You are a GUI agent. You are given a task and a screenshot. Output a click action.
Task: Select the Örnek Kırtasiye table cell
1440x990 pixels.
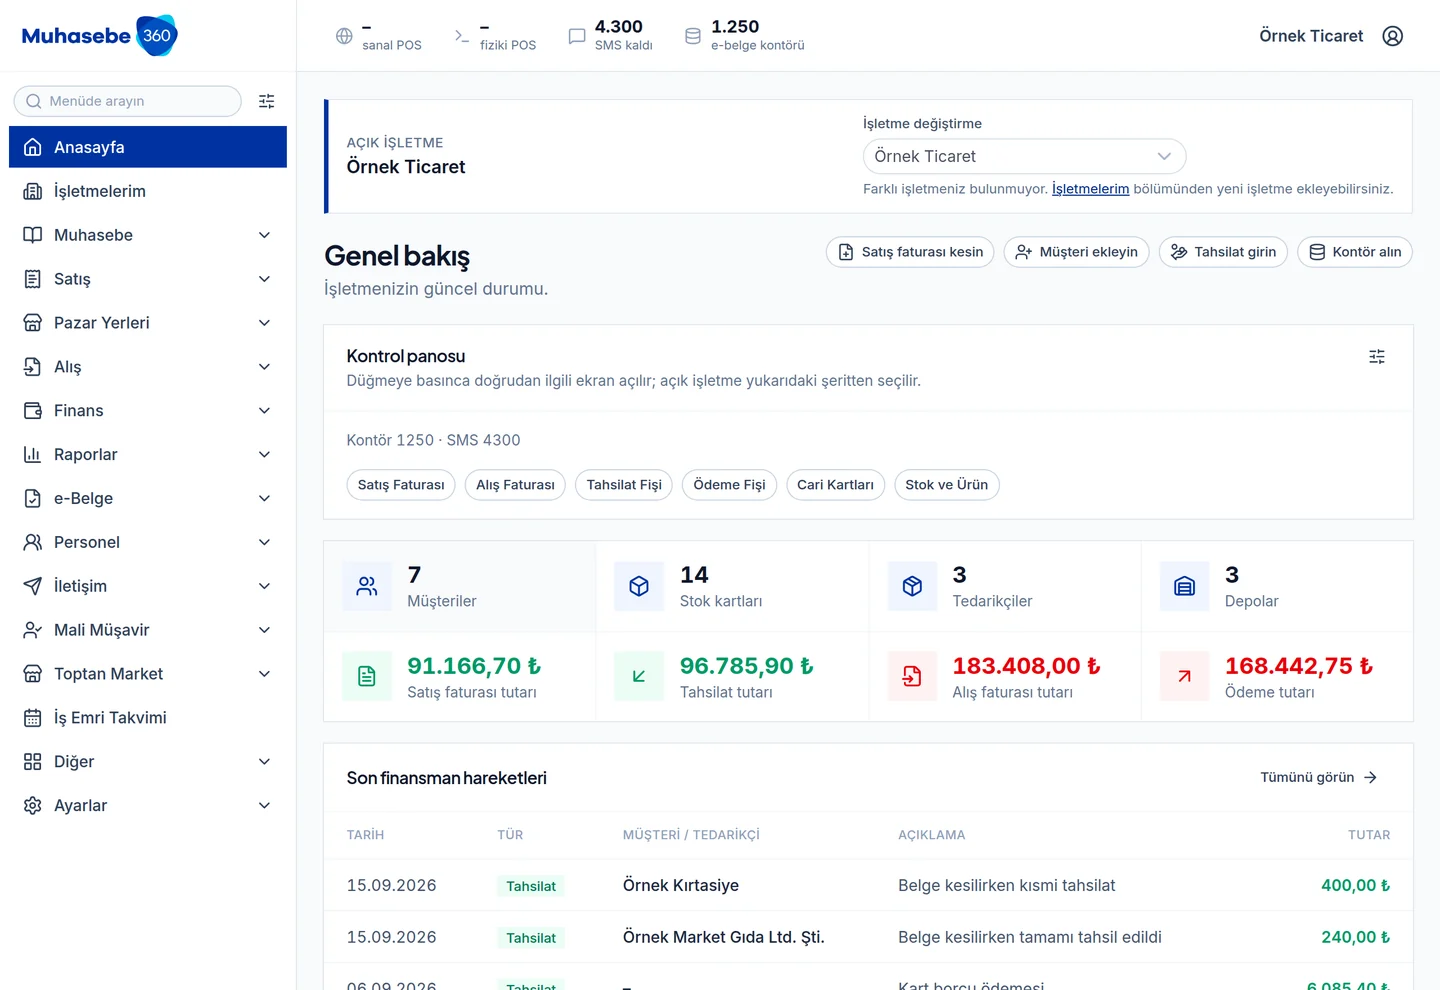coord(681,886)
